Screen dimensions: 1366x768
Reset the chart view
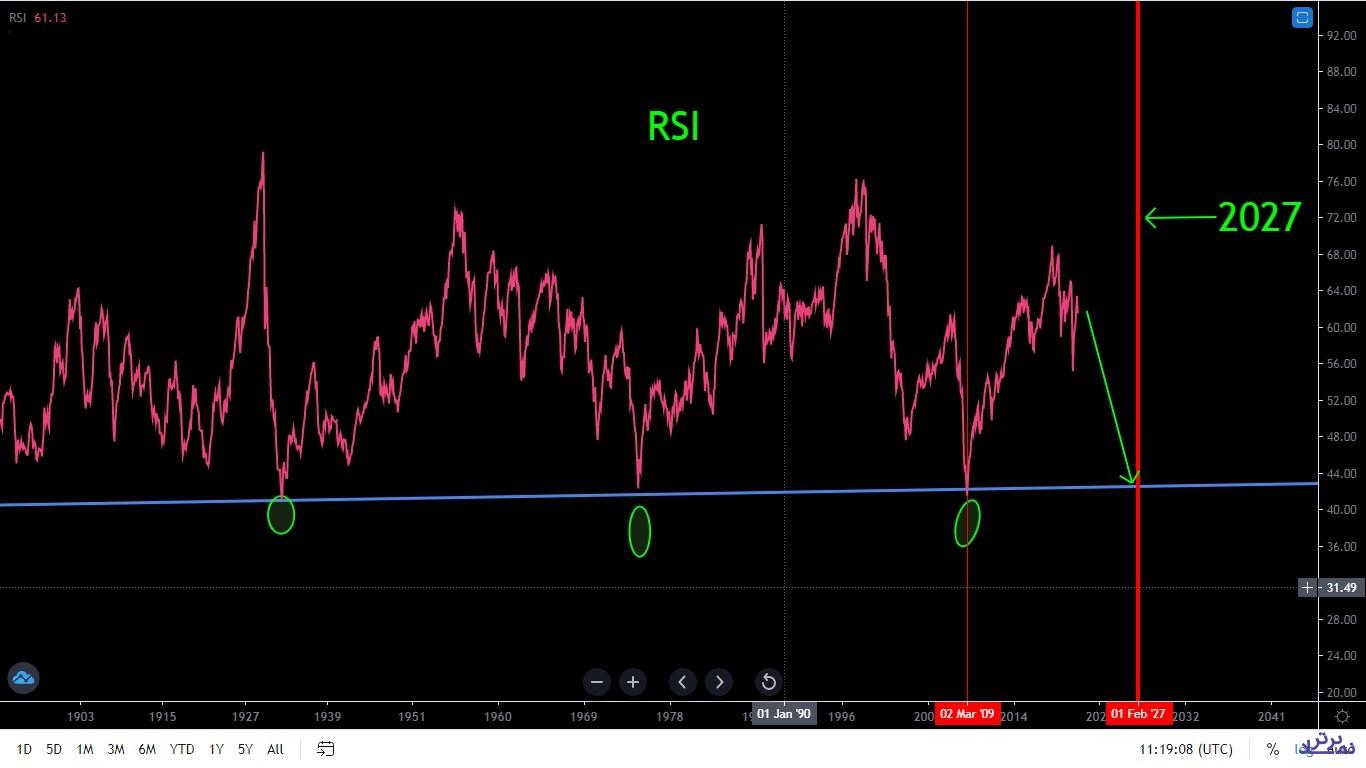tap(768, 682)
